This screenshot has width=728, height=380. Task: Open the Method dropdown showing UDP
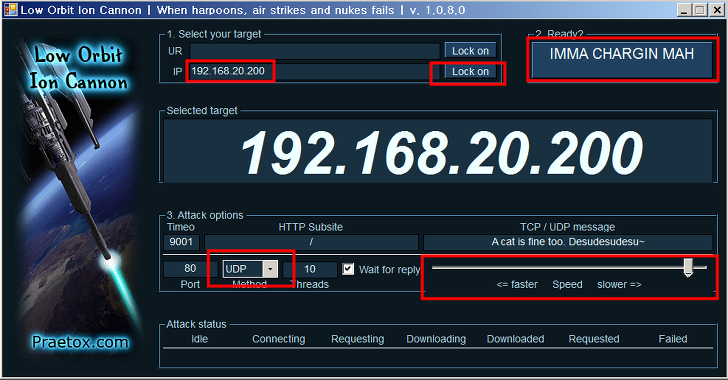point(270,269)
